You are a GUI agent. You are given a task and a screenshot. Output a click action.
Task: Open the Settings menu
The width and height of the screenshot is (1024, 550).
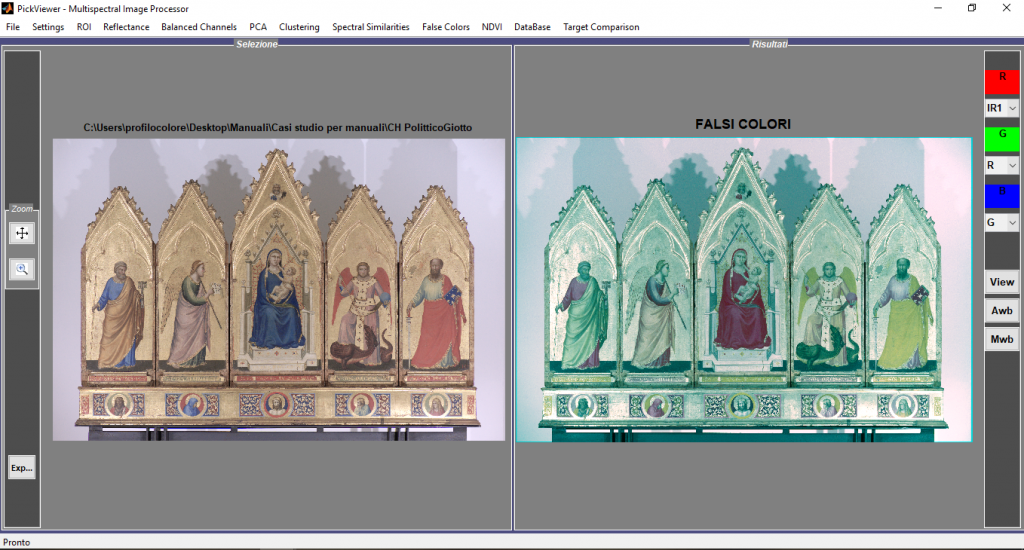48,27
